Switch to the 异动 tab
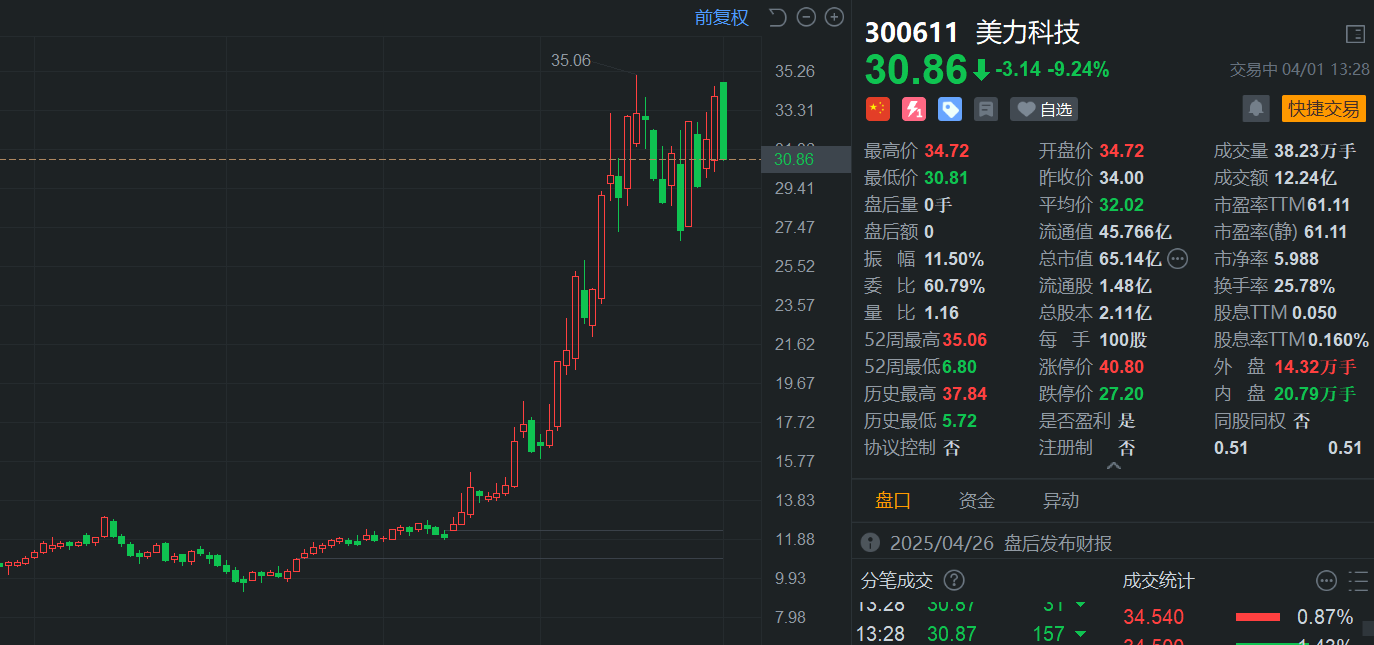Viewport: 1374px width, 645px height. click(x=1061, y=500)
